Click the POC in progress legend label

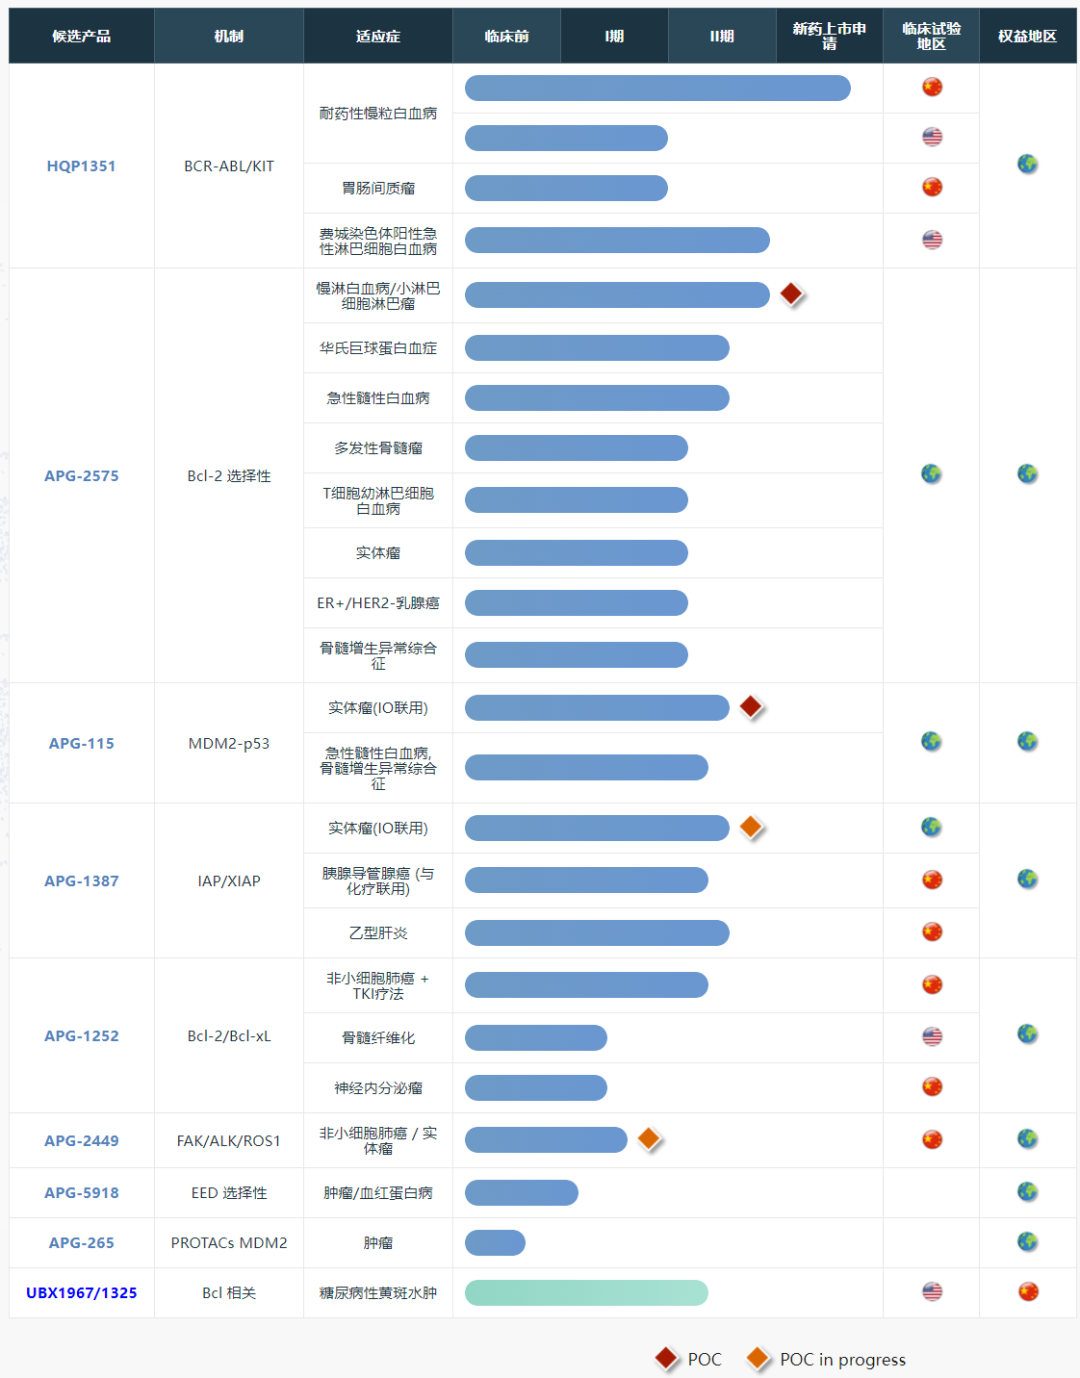tap(843, 1359)
